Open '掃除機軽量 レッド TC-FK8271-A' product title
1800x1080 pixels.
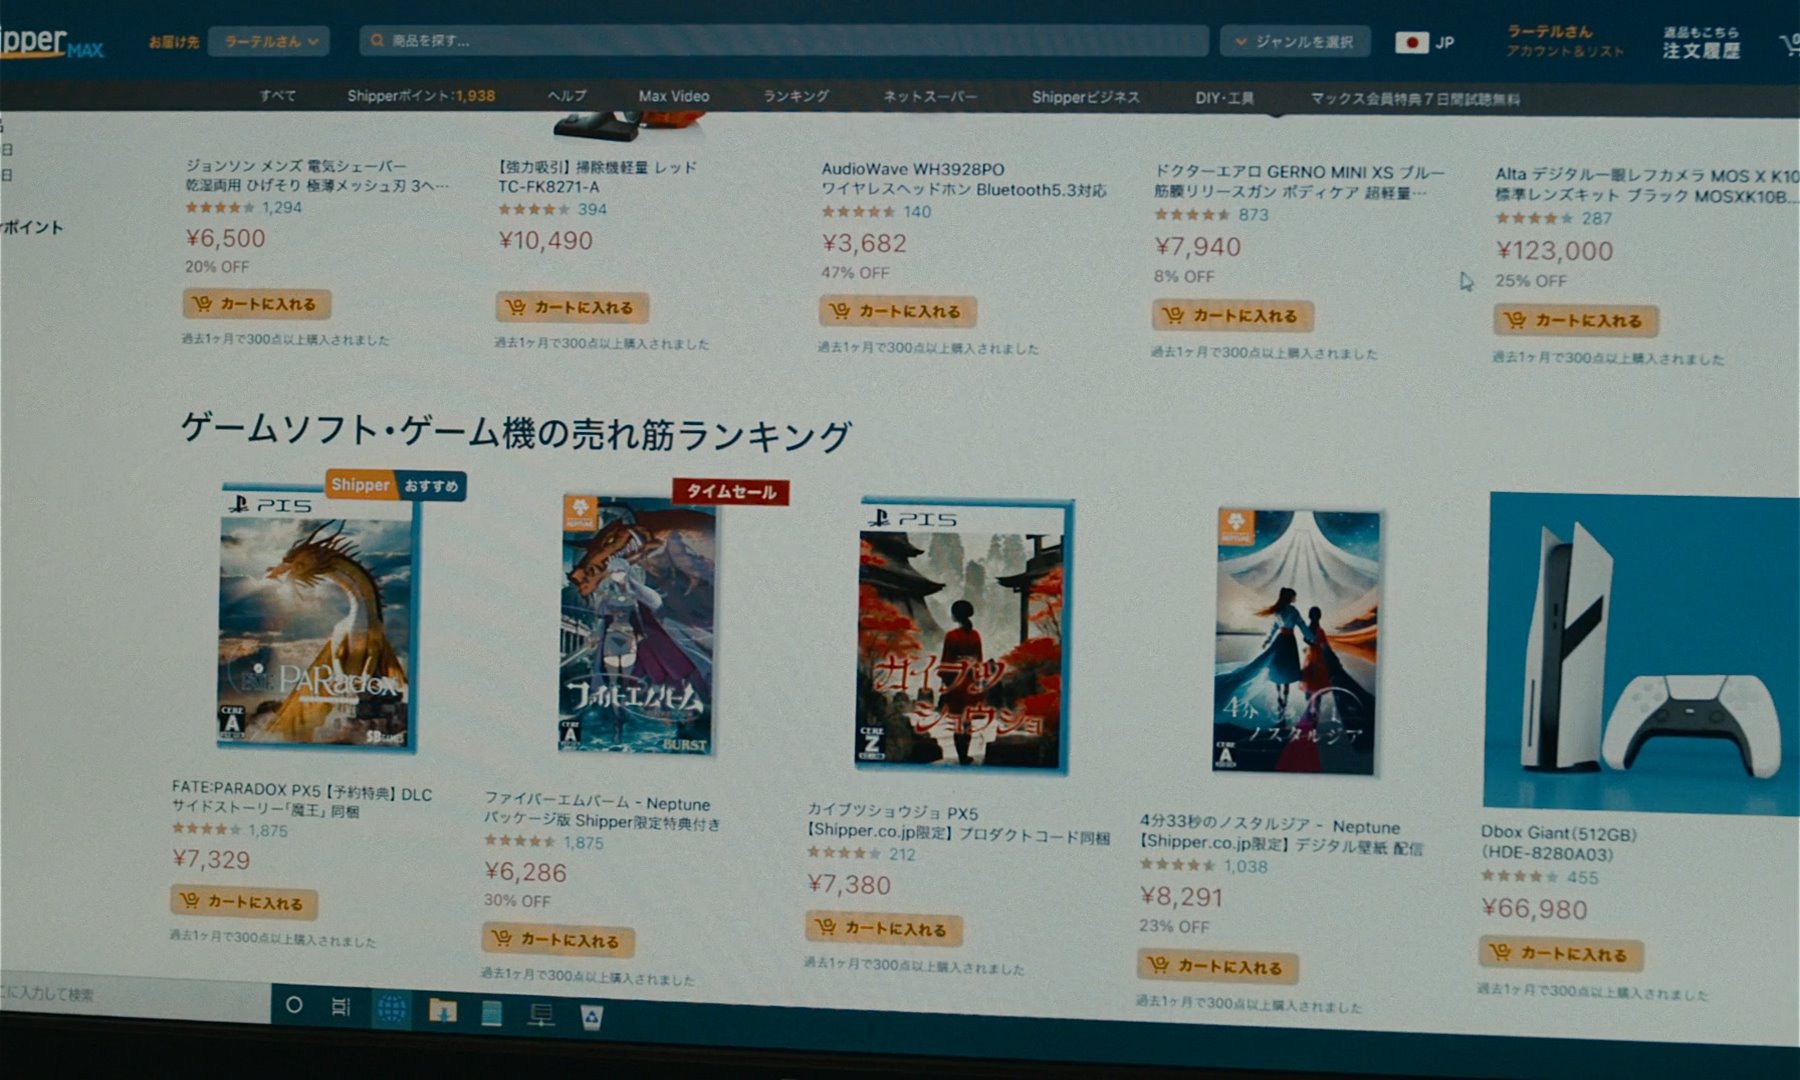point(597,177)
